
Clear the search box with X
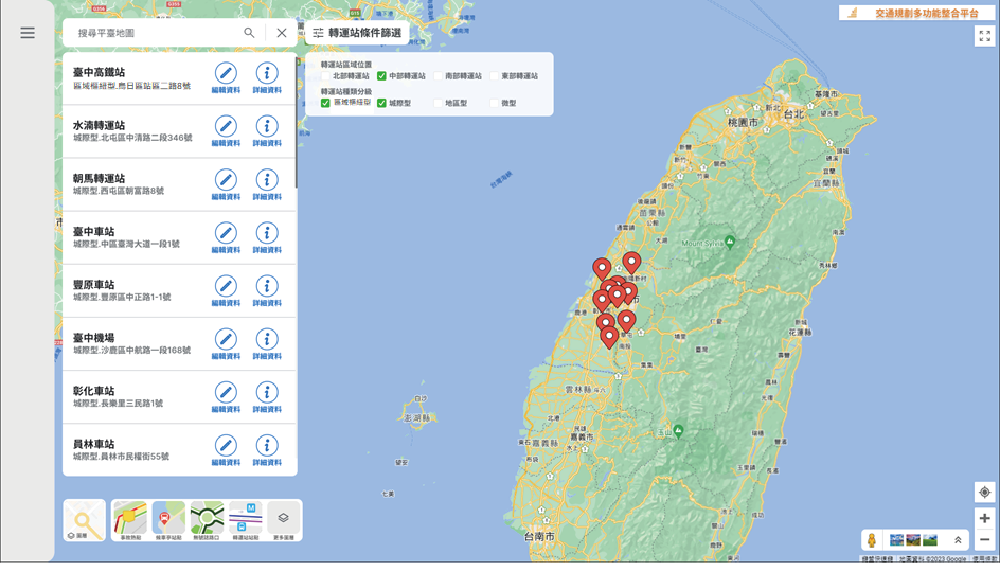click(x=282, y=33)
